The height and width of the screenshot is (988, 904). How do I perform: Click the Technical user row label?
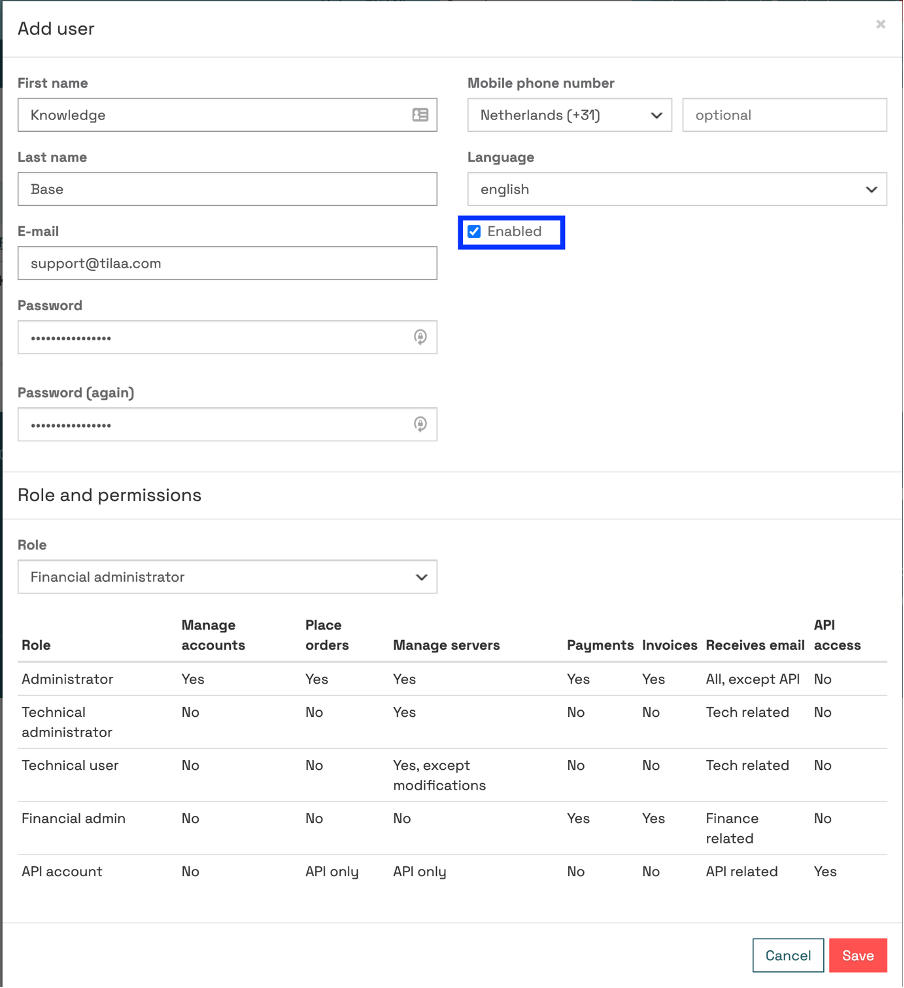pos(70,765)
